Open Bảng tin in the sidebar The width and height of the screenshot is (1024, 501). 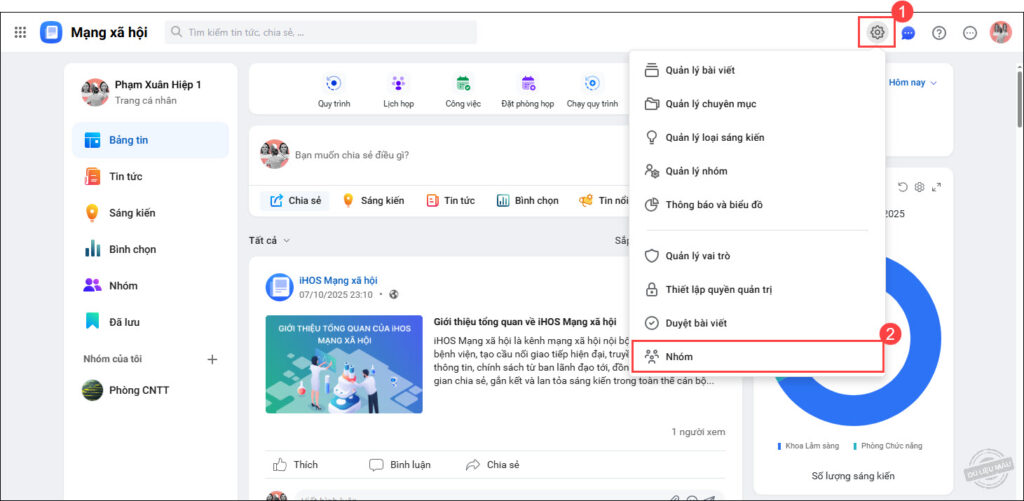click(x=150, y=140)
